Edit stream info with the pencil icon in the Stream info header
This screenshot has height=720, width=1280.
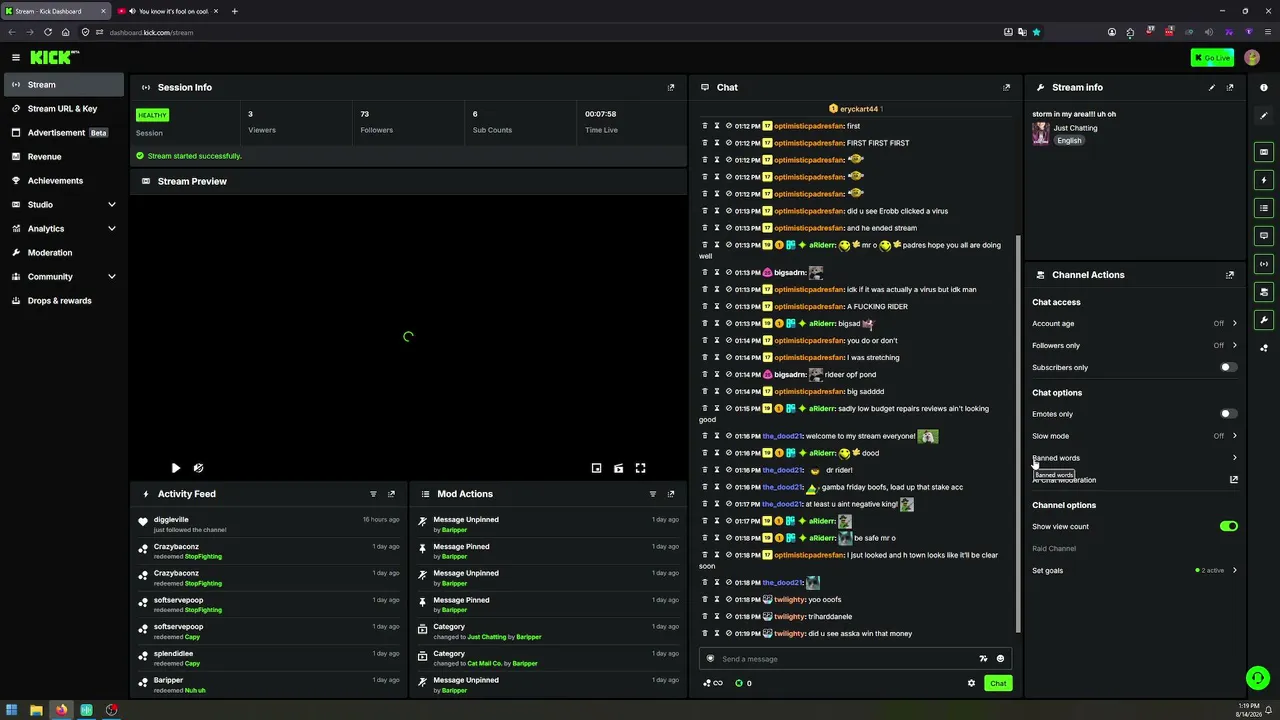click(x=1212, y=87)
